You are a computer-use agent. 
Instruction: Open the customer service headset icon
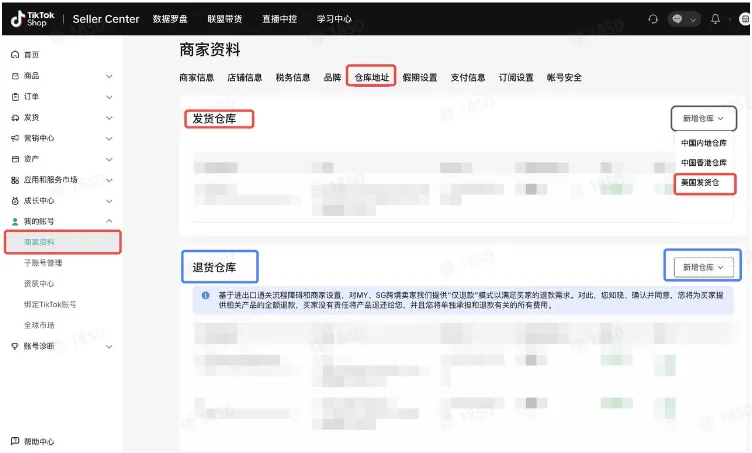pyautogui.click(x=653, y=19)
